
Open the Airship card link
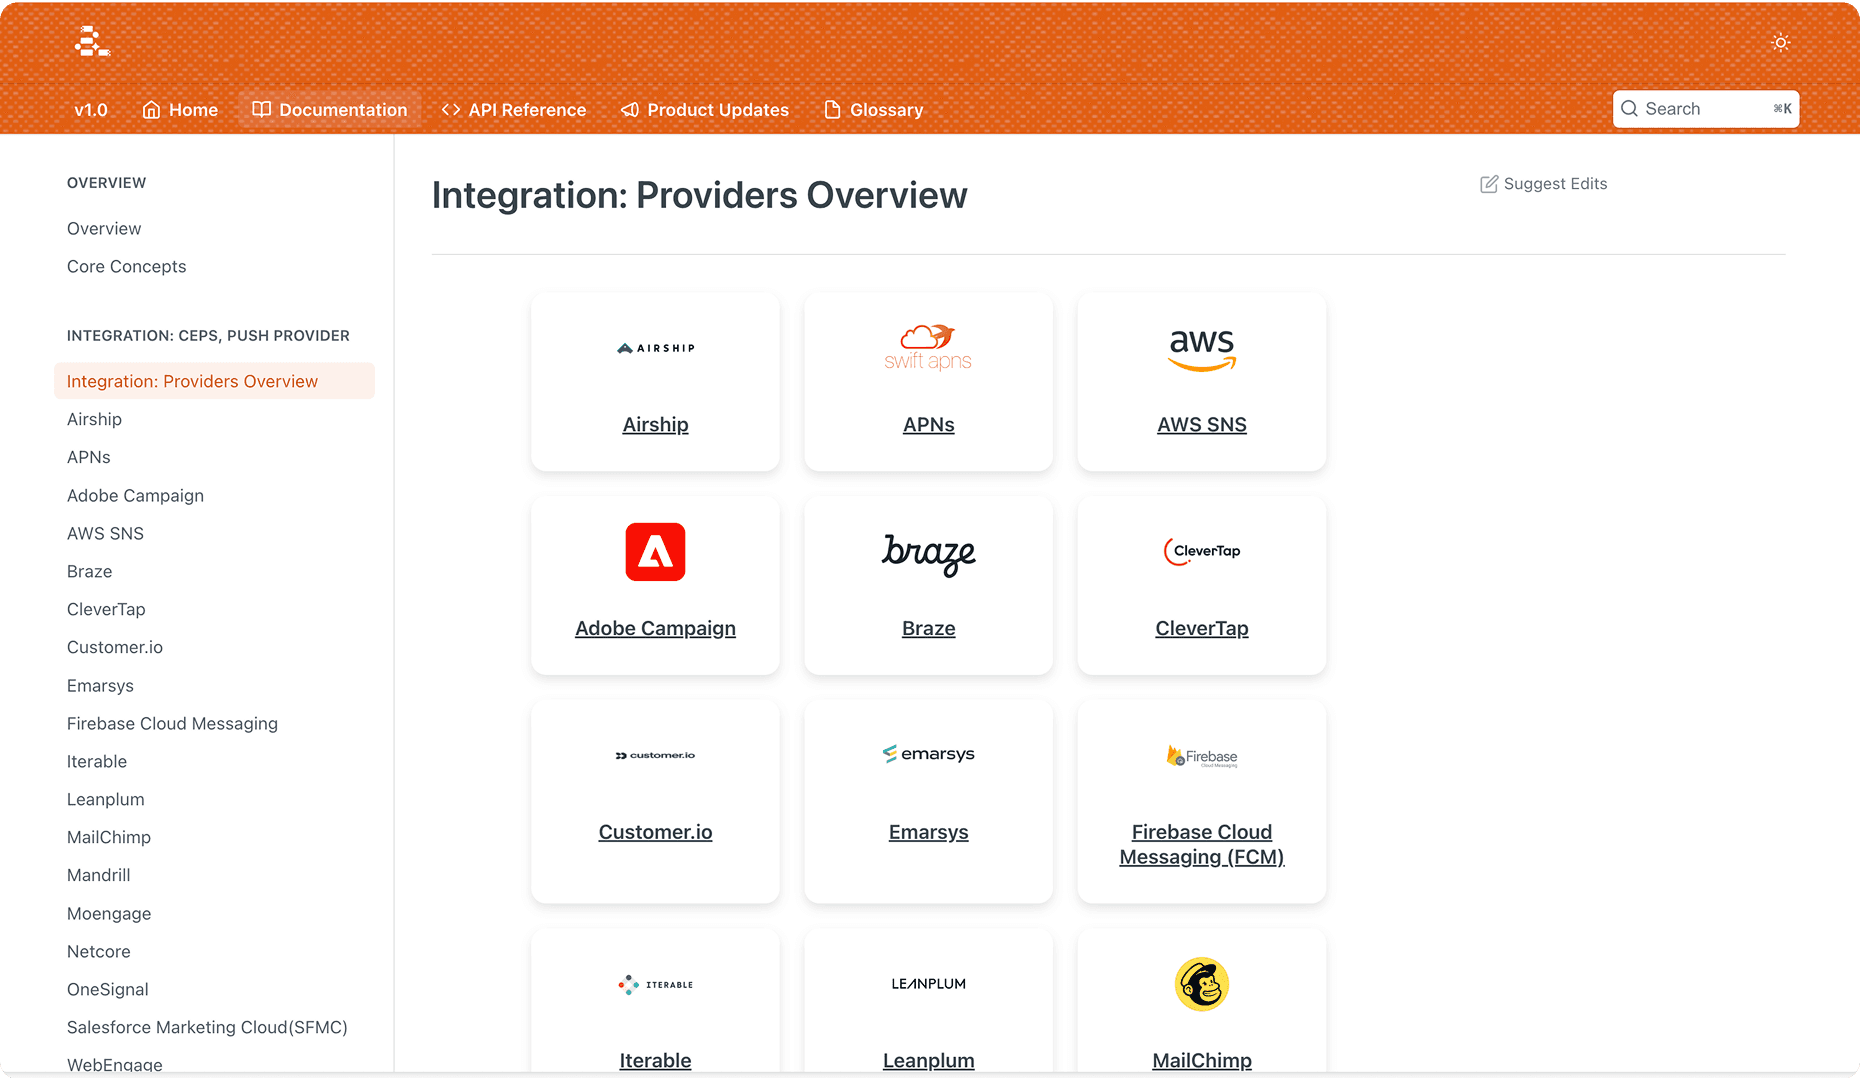(x=655, y=425)
